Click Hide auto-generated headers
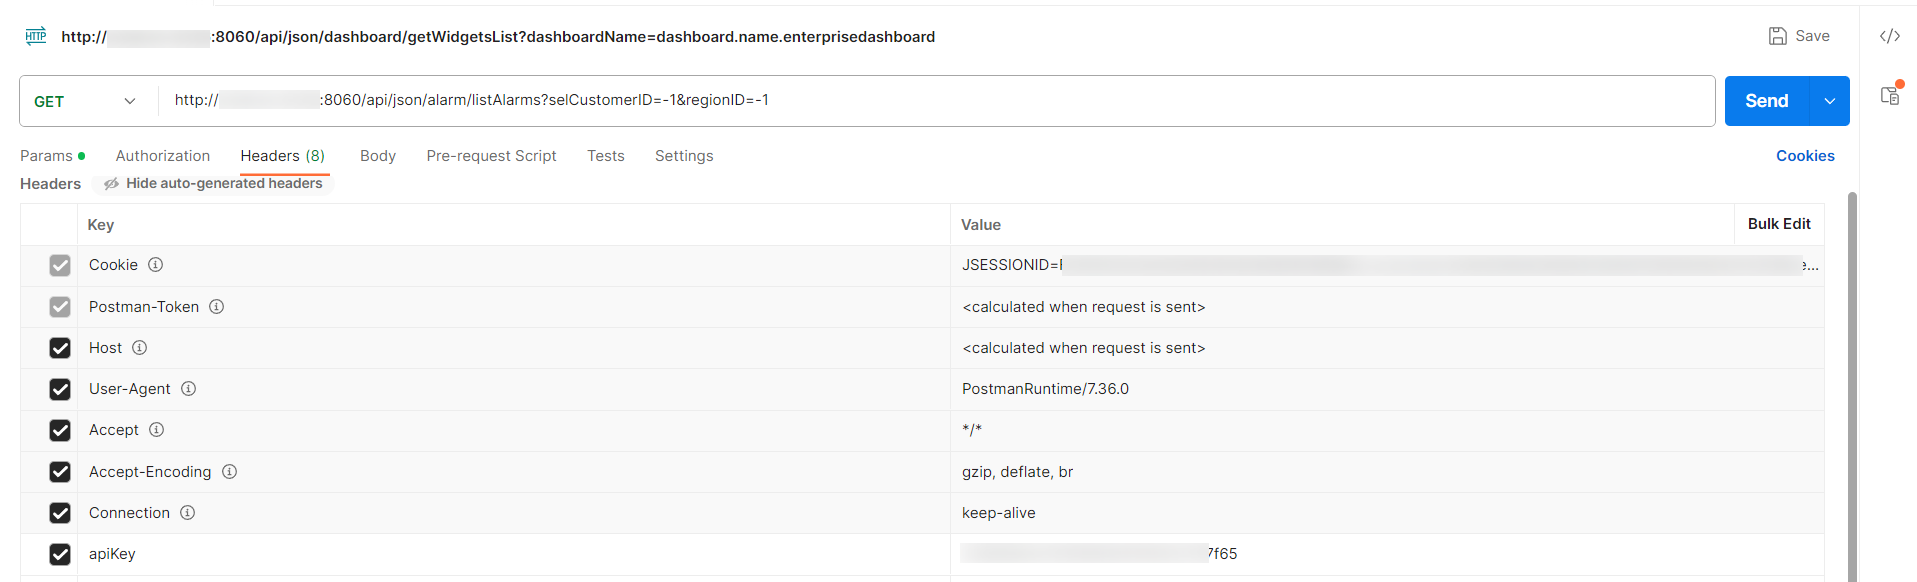Image resolution: width=1917 pixels, height=582 pixels. (213, 183)
